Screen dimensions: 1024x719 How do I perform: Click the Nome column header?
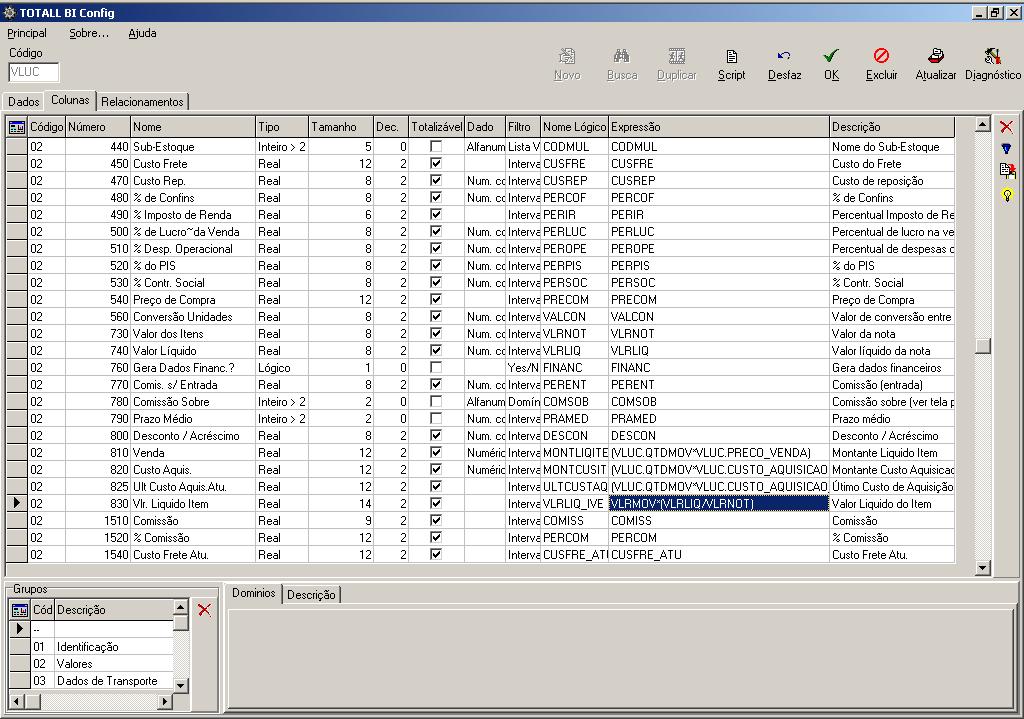coord(193,127)
